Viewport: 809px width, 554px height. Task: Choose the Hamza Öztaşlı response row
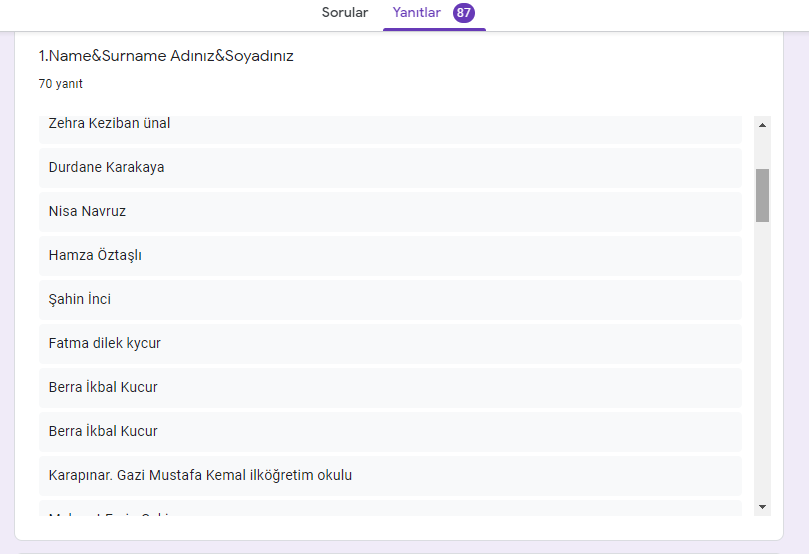click(390, 255)
